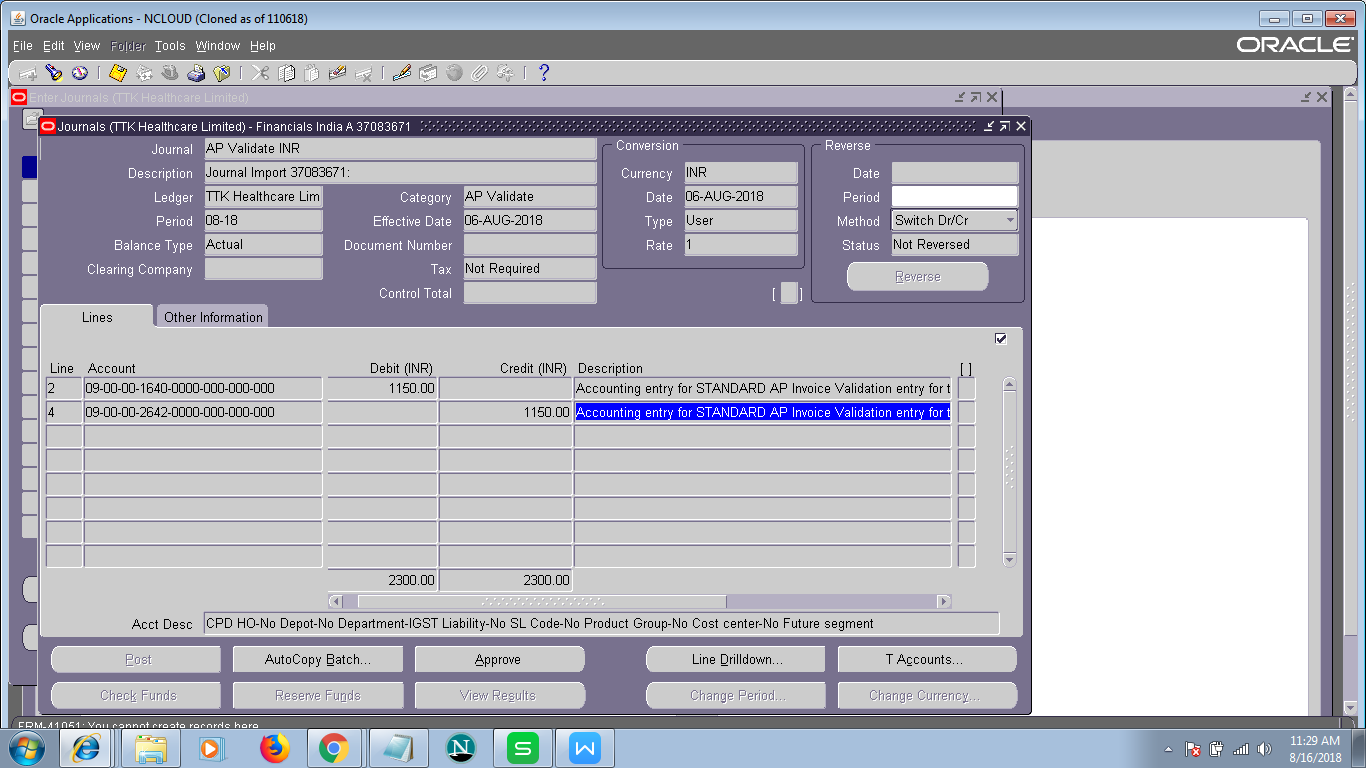Click the T Accounts button
1366x768 pixels.
coord(927,660)
